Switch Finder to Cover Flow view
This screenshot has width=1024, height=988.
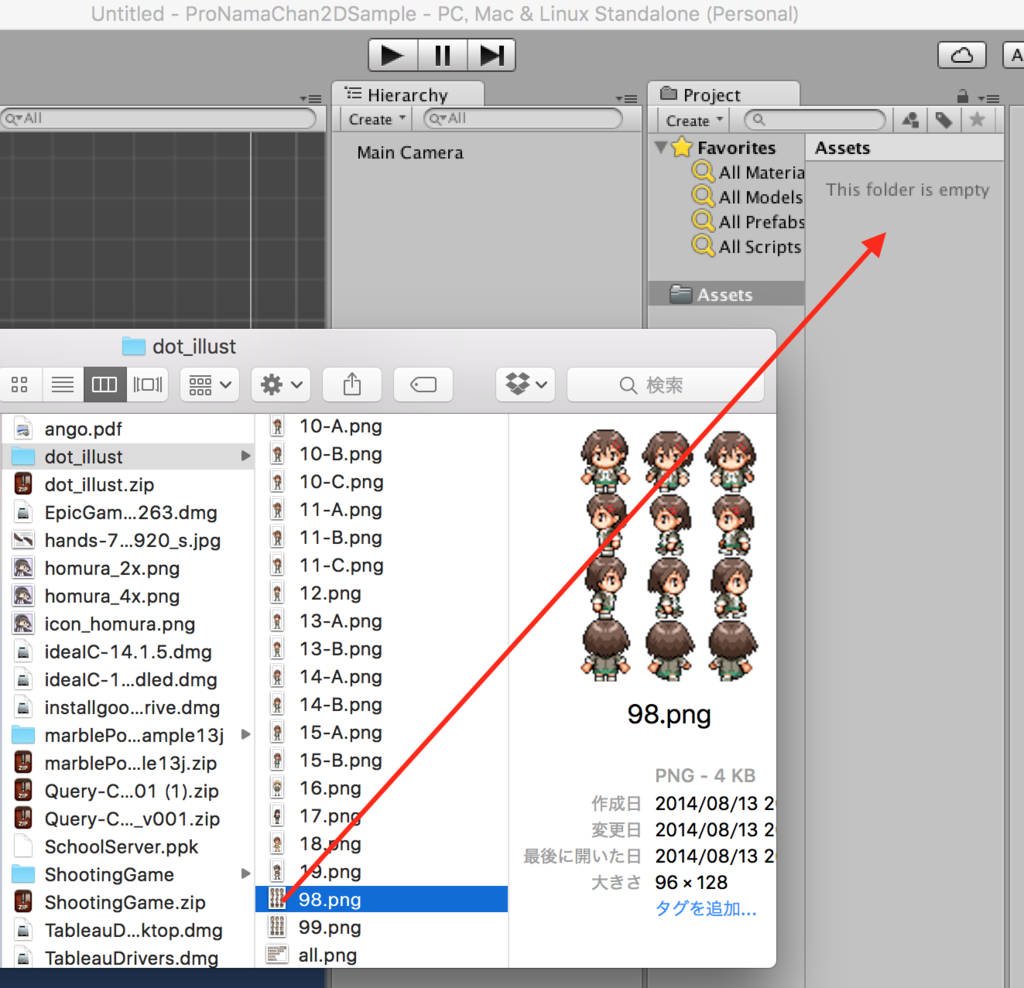[148, 385]
